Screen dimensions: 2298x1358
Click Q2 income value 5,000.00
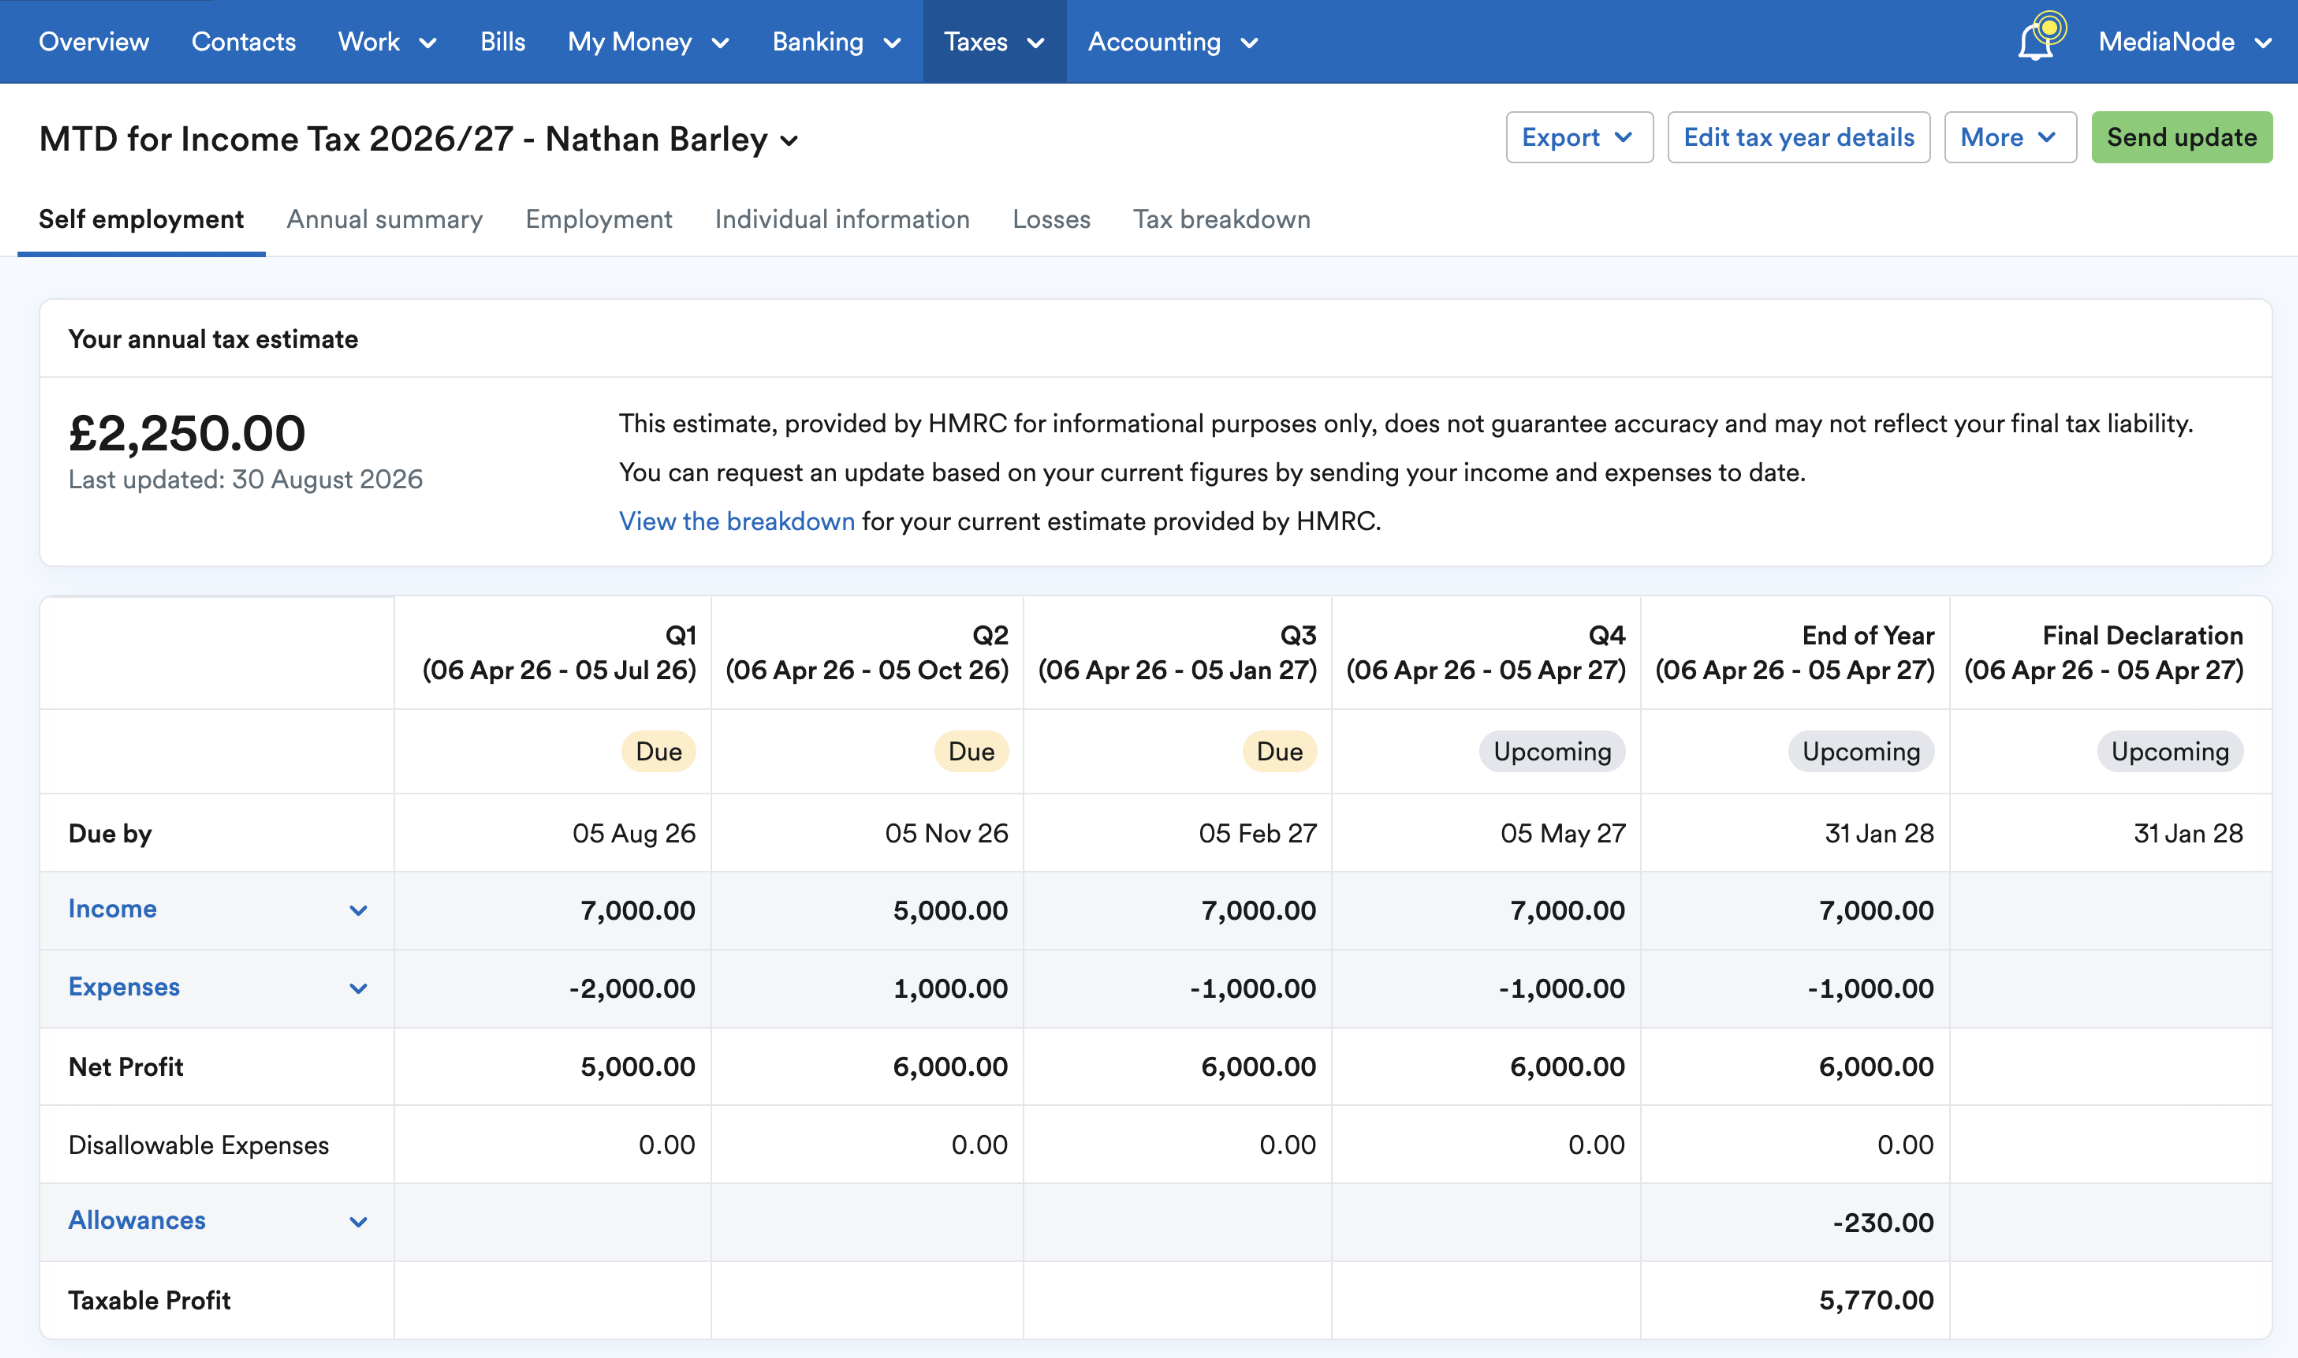(950, 910)
